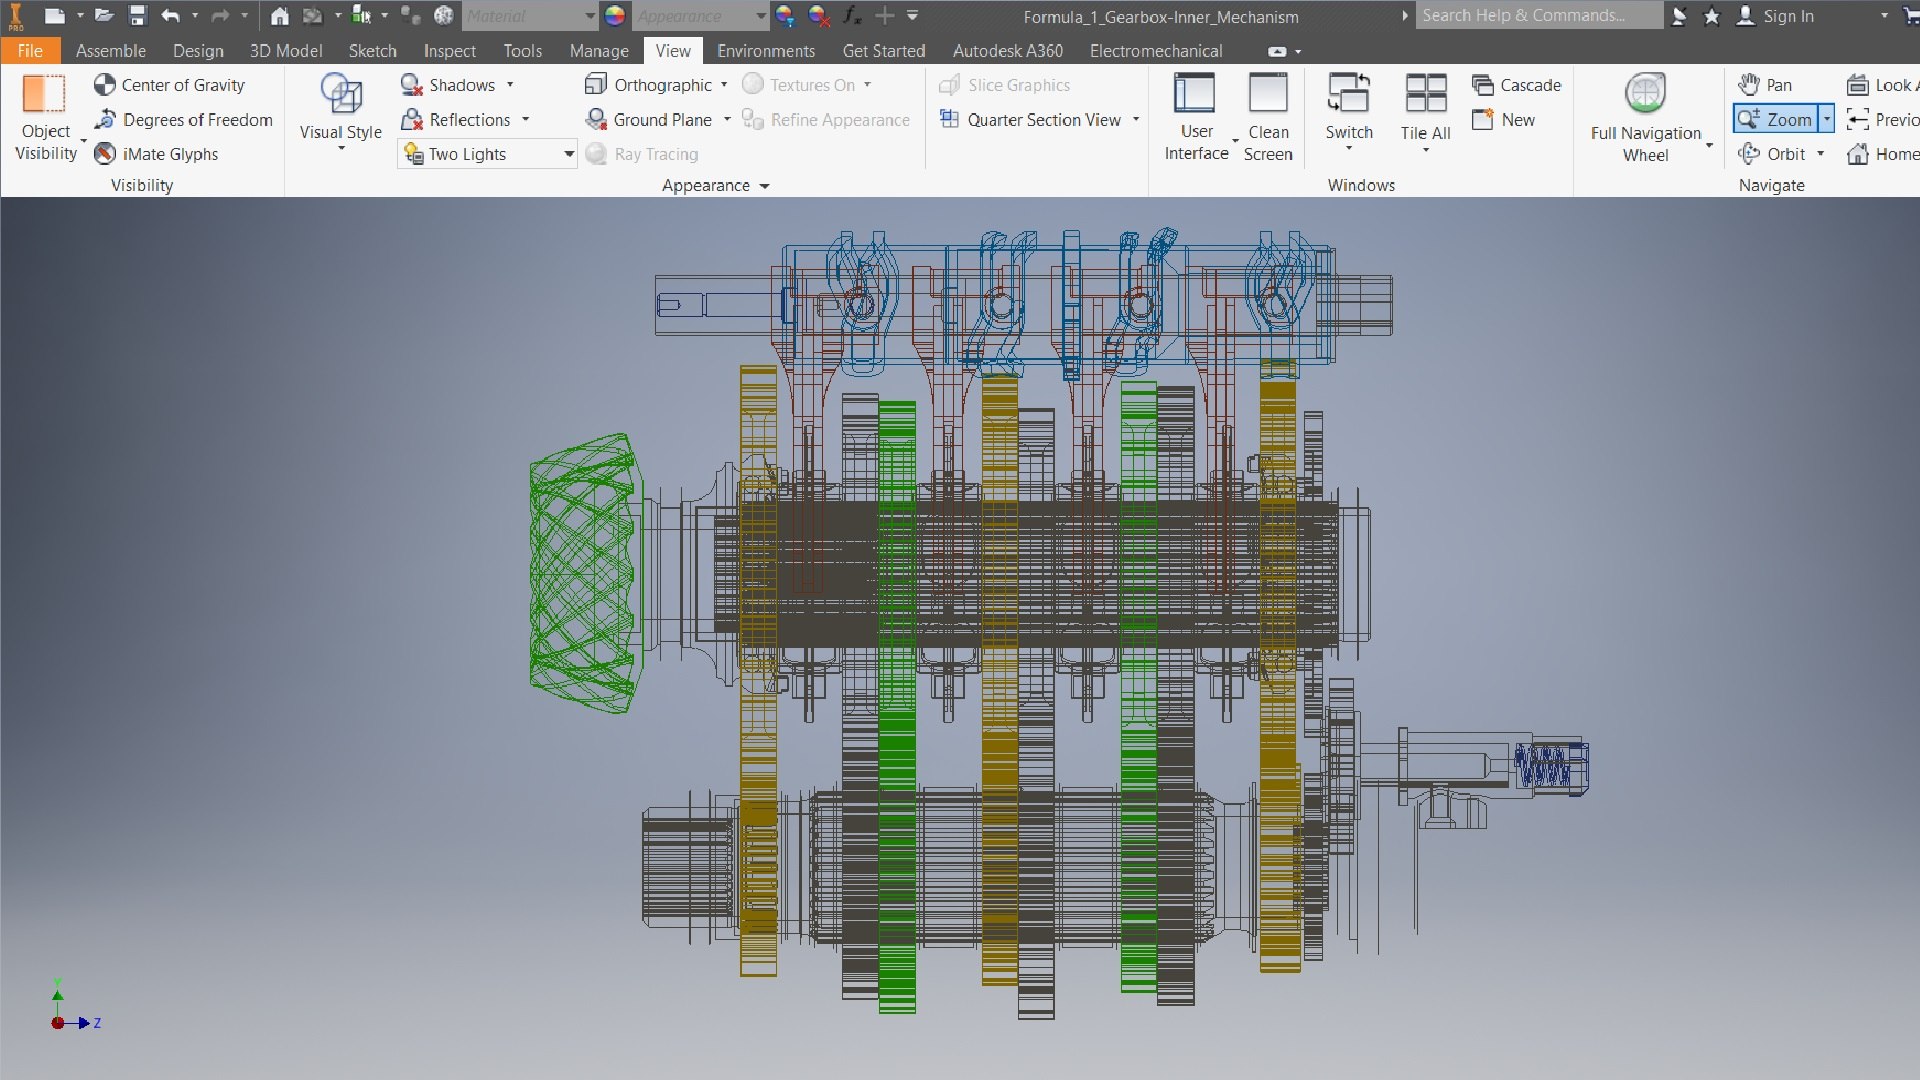The width and height of the screenshot is (1920, 1080).
Task: Open the File menu
Action: [x=30, y=51]
